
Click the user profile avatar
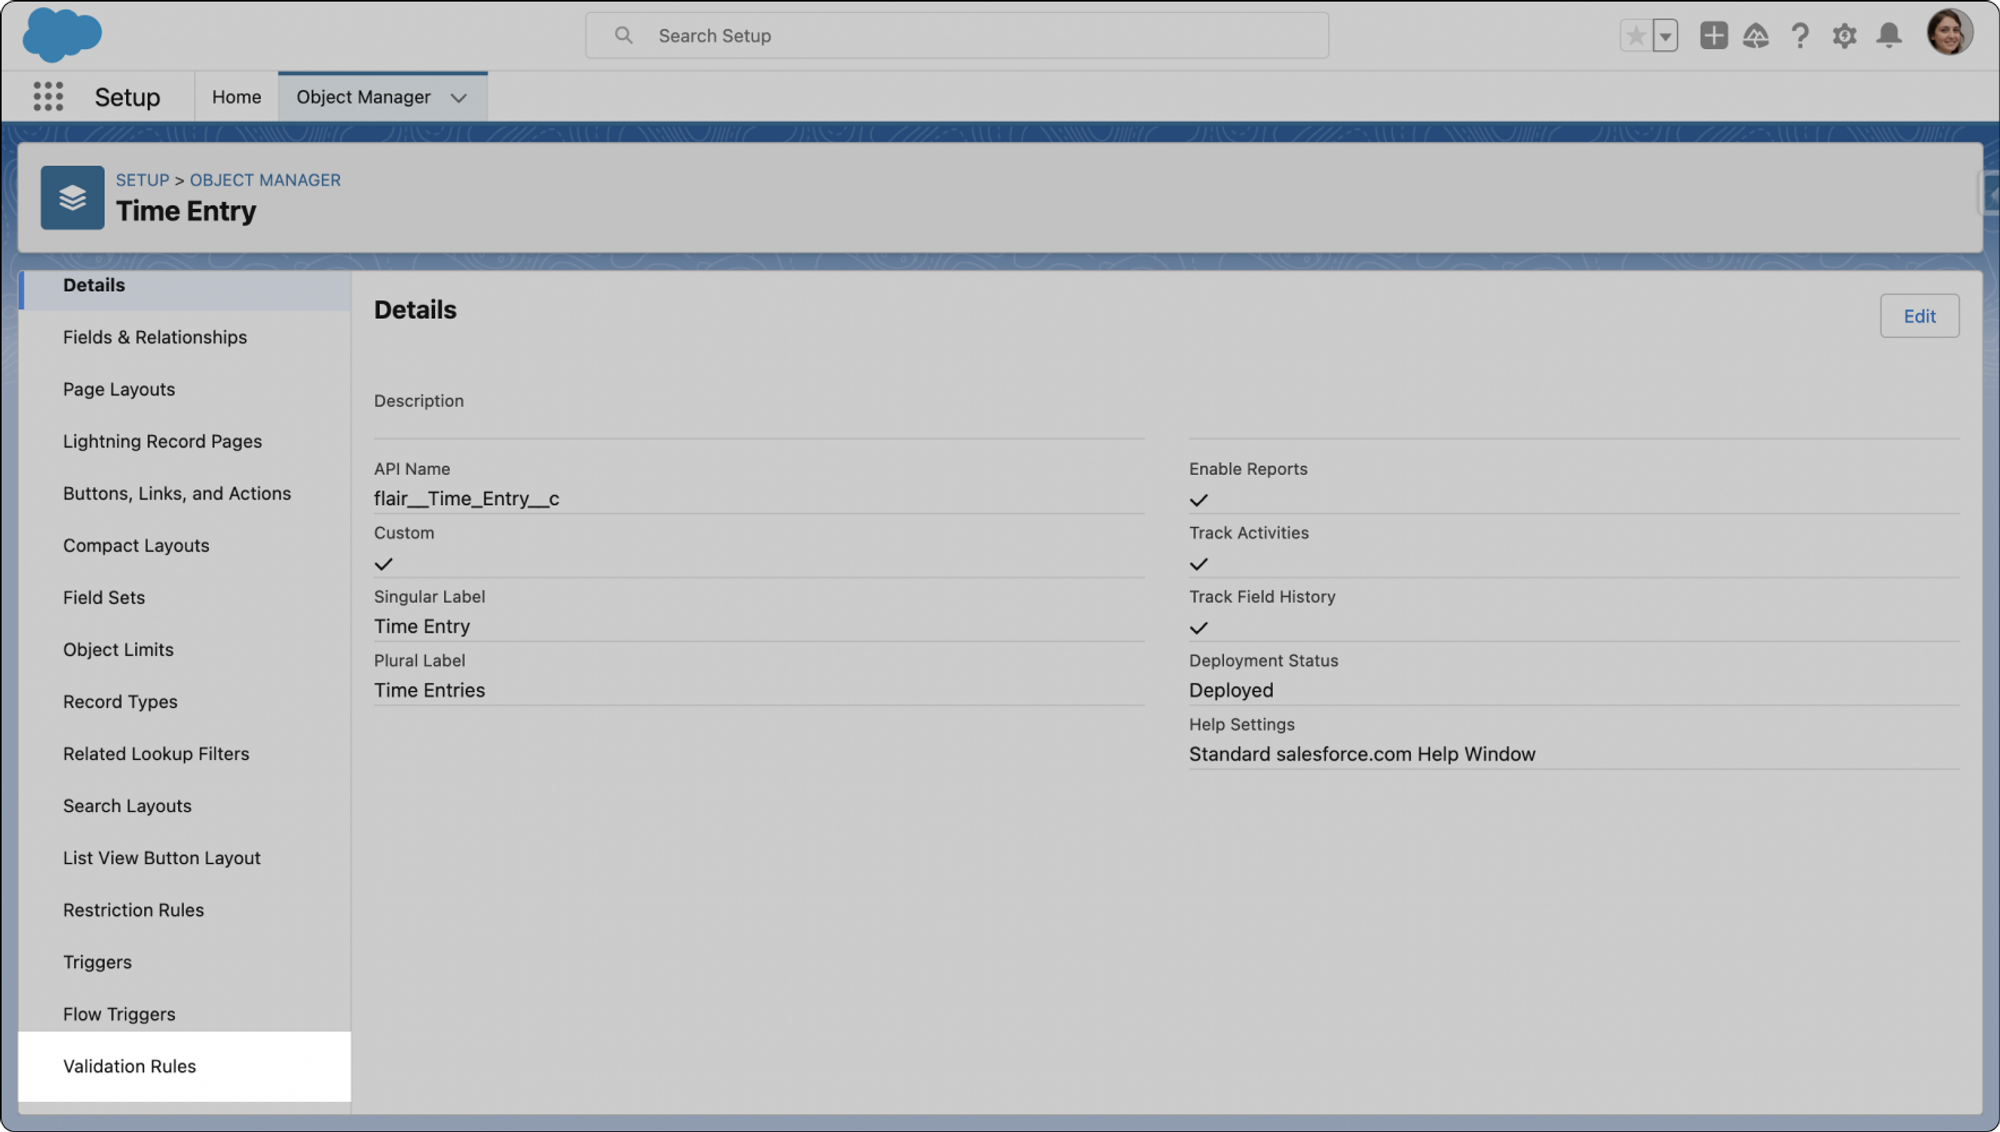pos(1948,33)
